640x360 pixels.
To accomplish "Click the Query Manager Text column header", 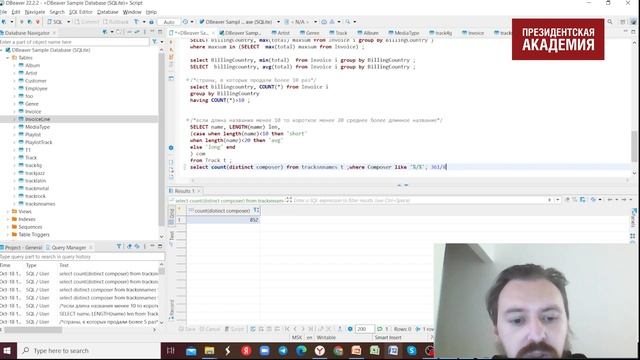I will [64, 265].
